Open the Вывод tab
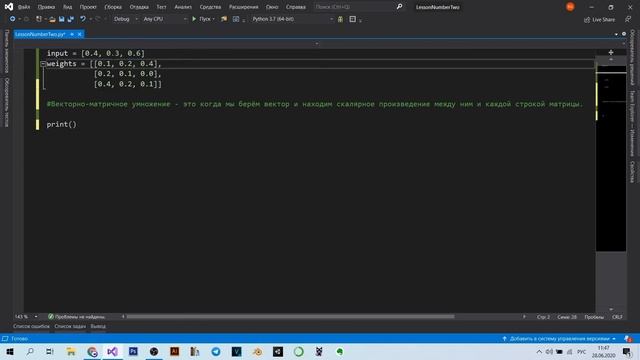This screenshot has width=640, height=360. 98,327
